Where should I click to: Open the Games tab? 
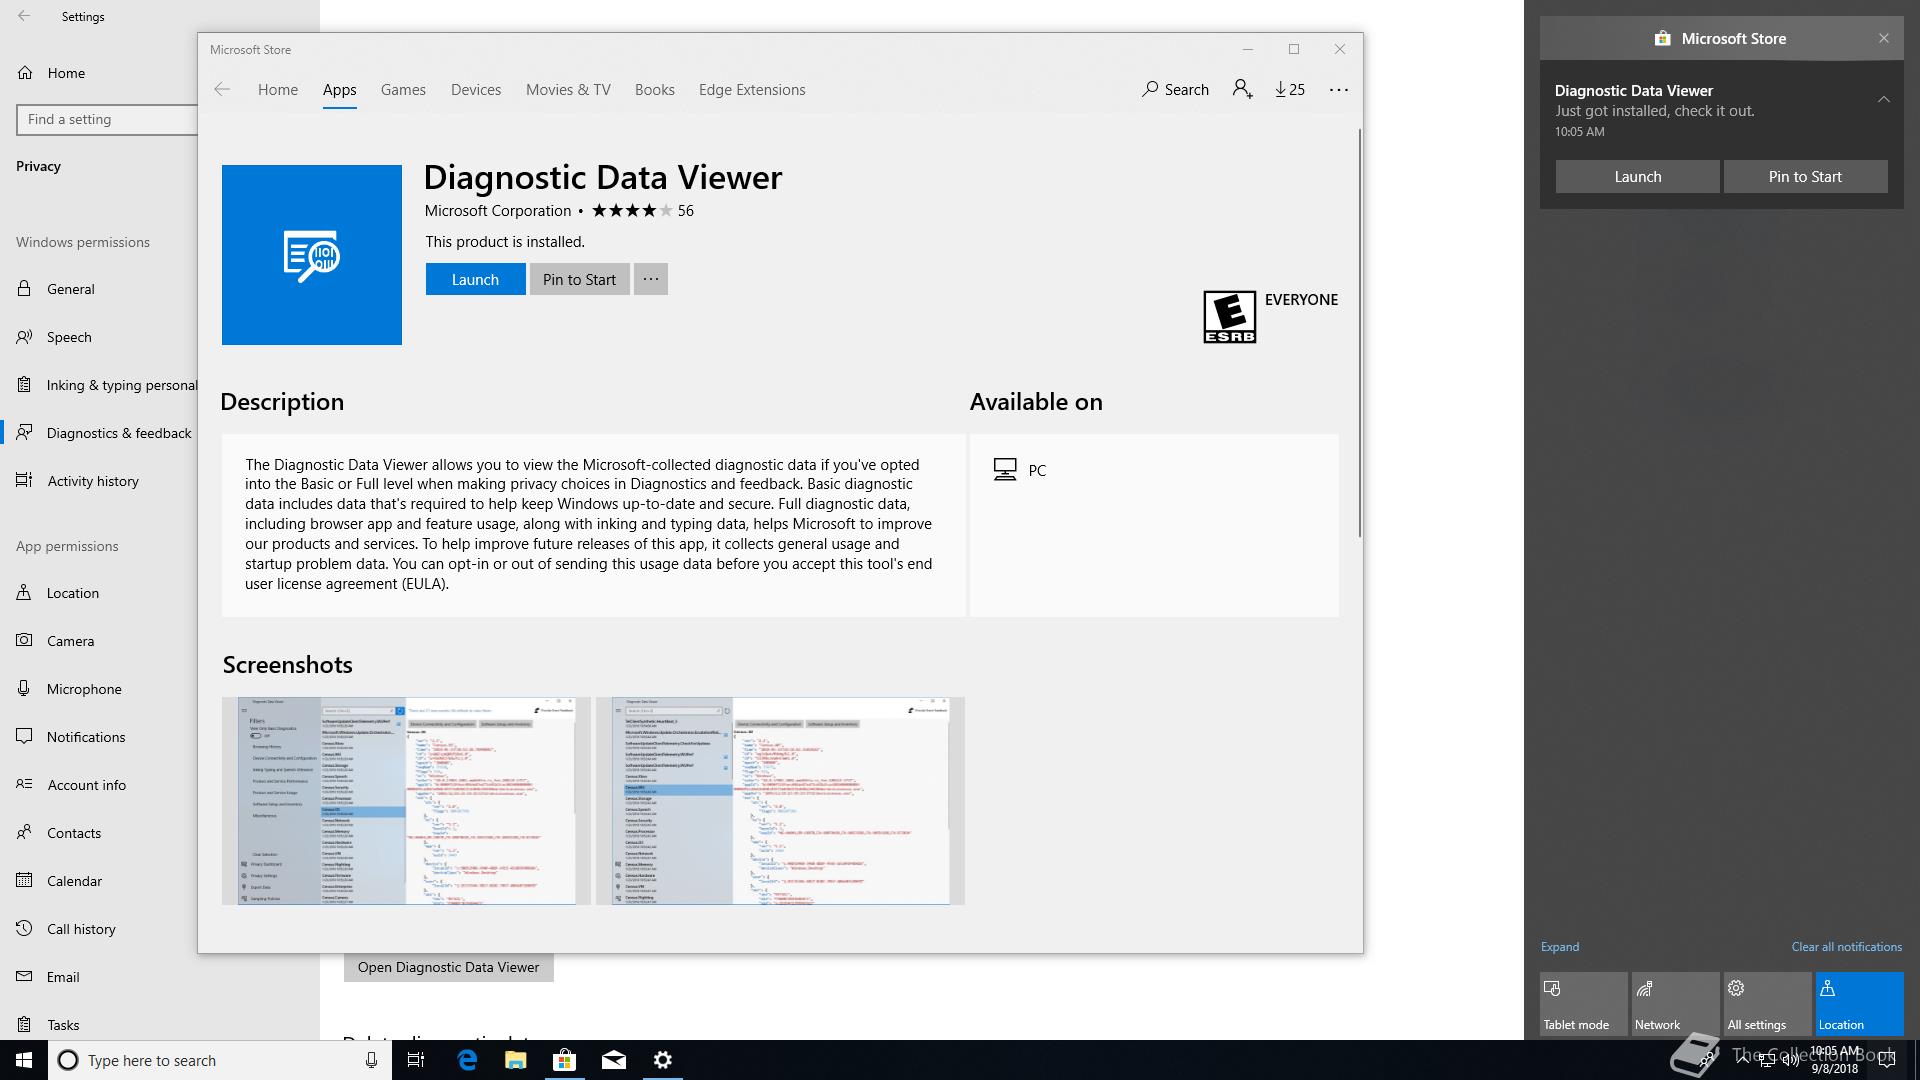(403, 89)
